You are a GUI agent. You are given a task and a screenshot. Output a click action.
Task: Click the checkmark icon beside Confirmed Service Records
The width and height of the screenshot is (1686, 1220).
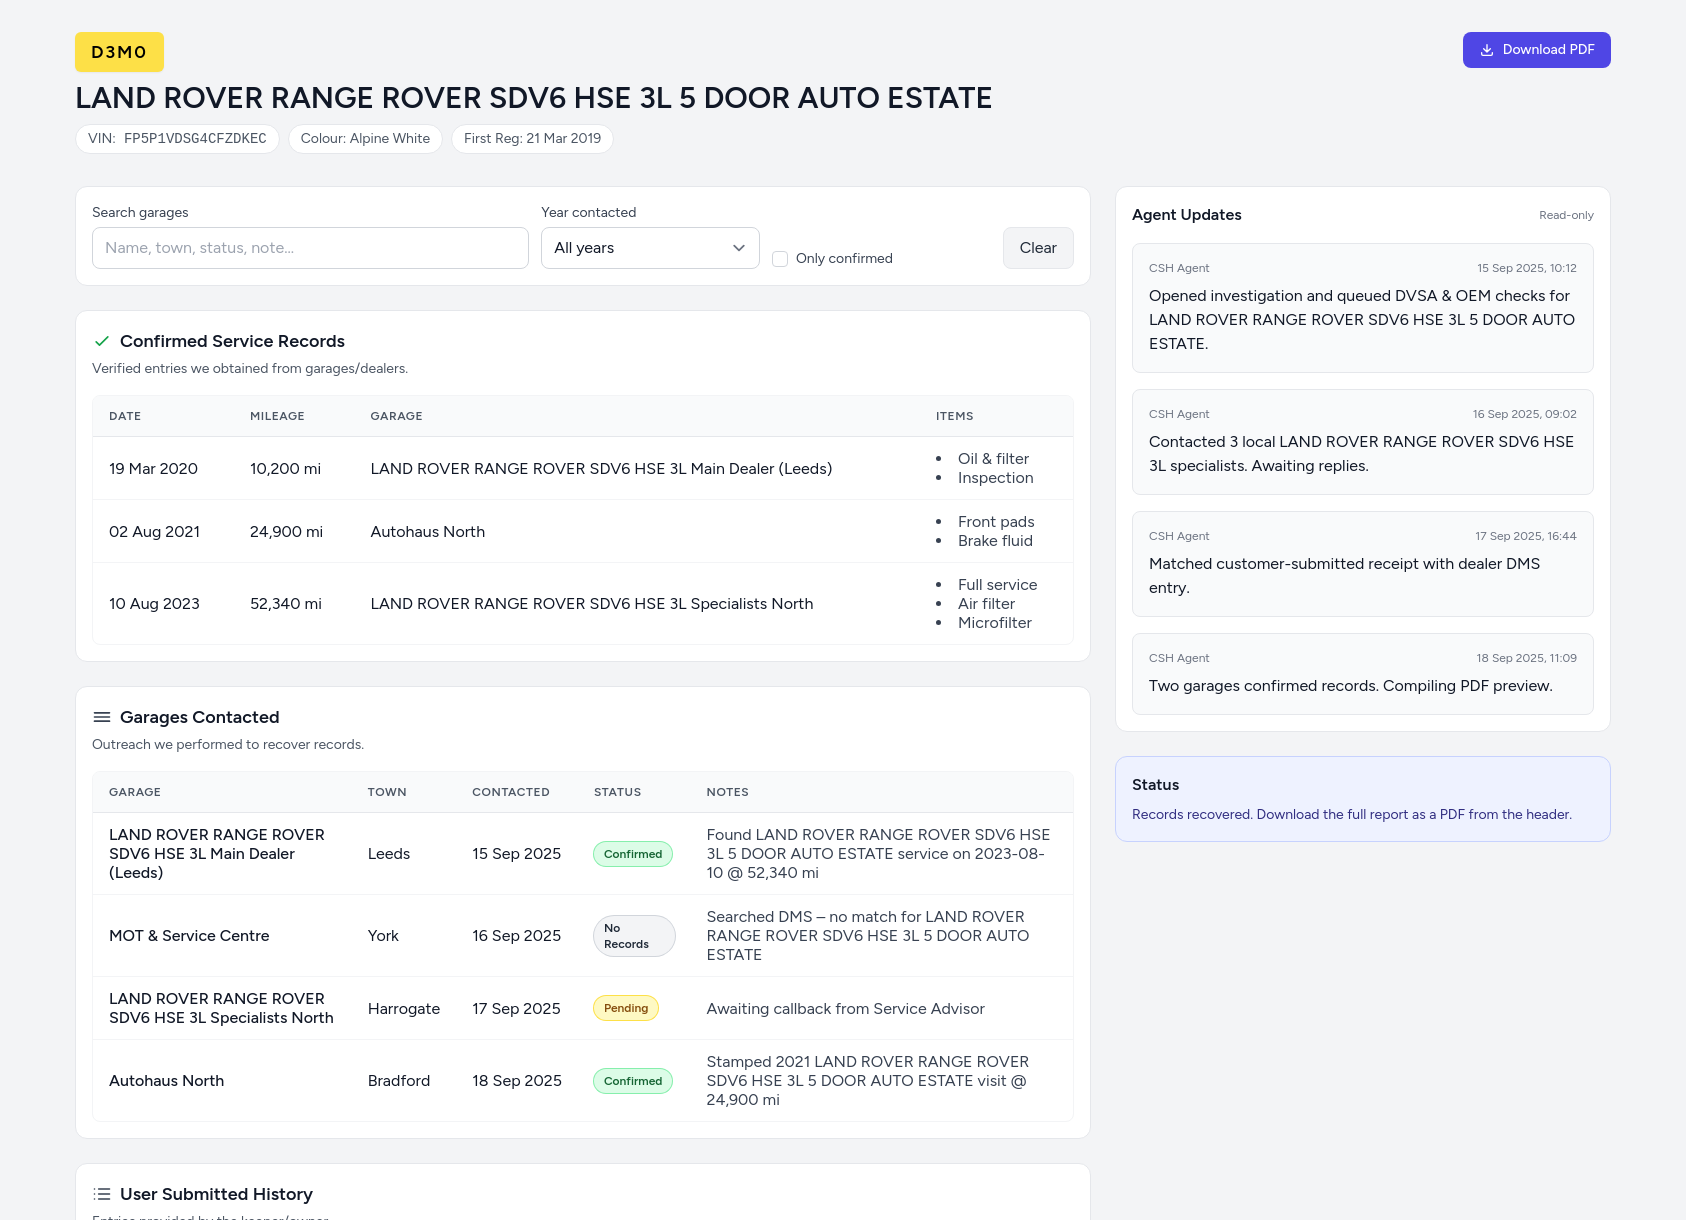[x=102, y=341]
